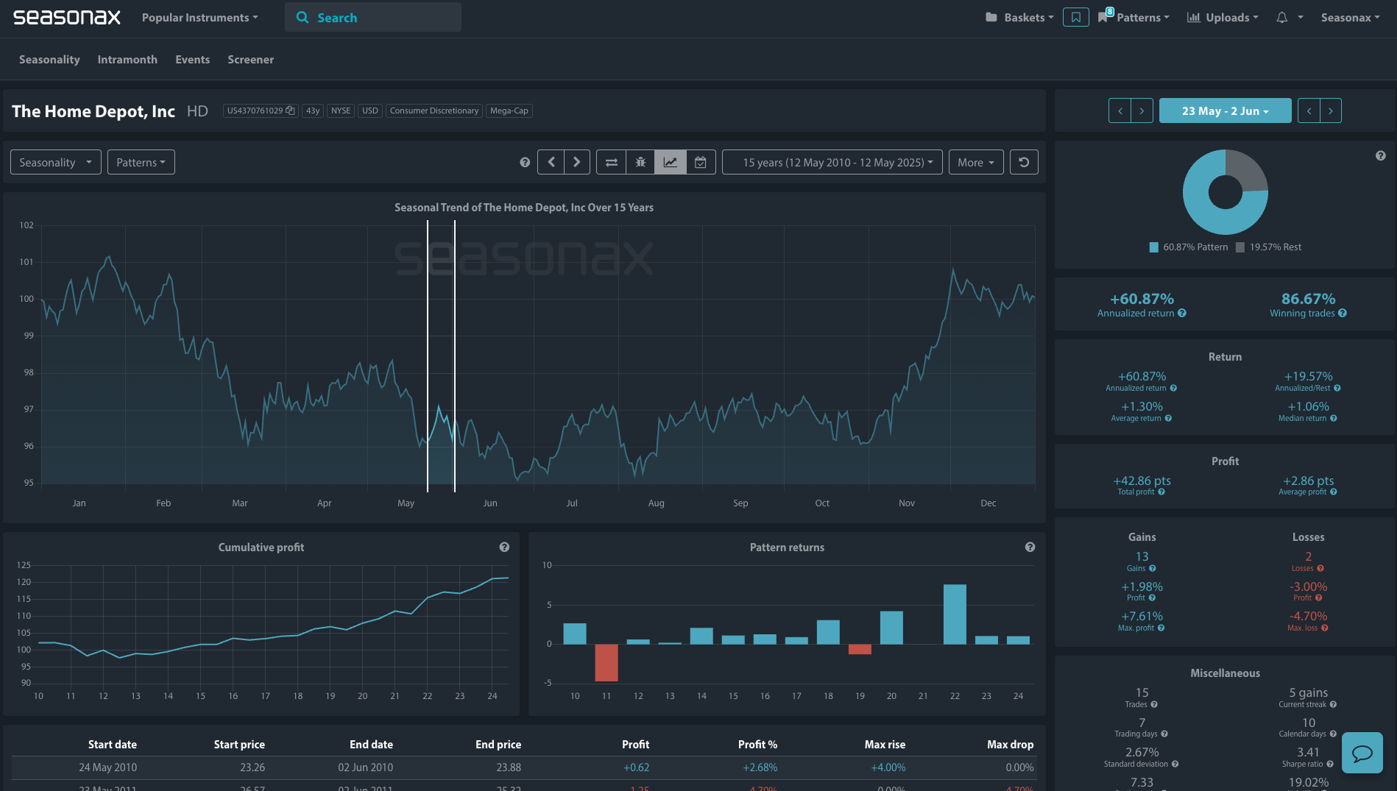Viewport: 1397px width, 791px height.
Task: Click the tall bar for year 22 in Pattern returns
Action: [955, 614]
